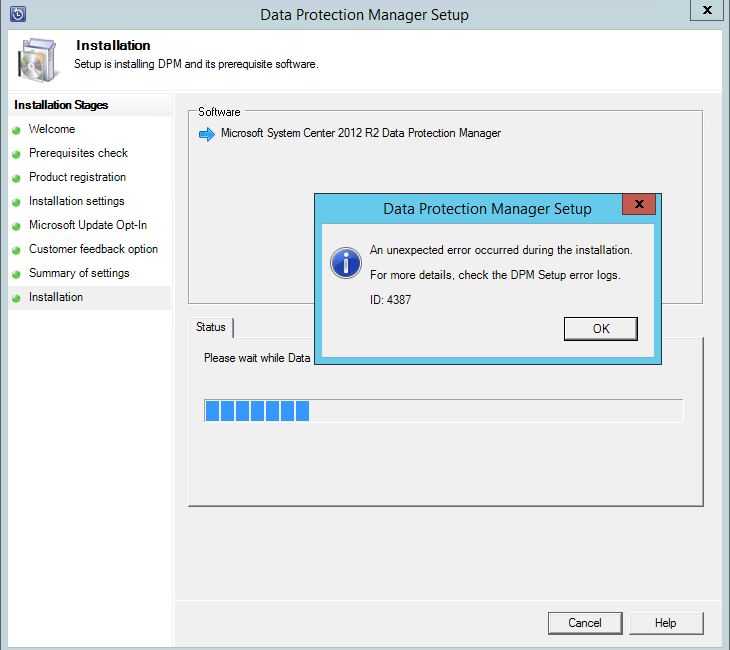730x650 pixels.
Task: Click the installation disc box icon
Action: 38,61
